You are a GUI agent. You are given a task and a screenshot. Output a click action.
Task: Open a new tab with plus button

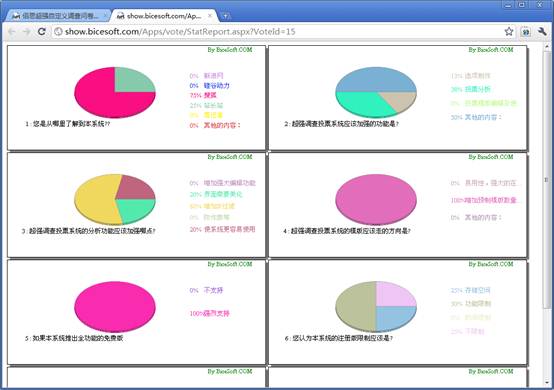point(225,16)
